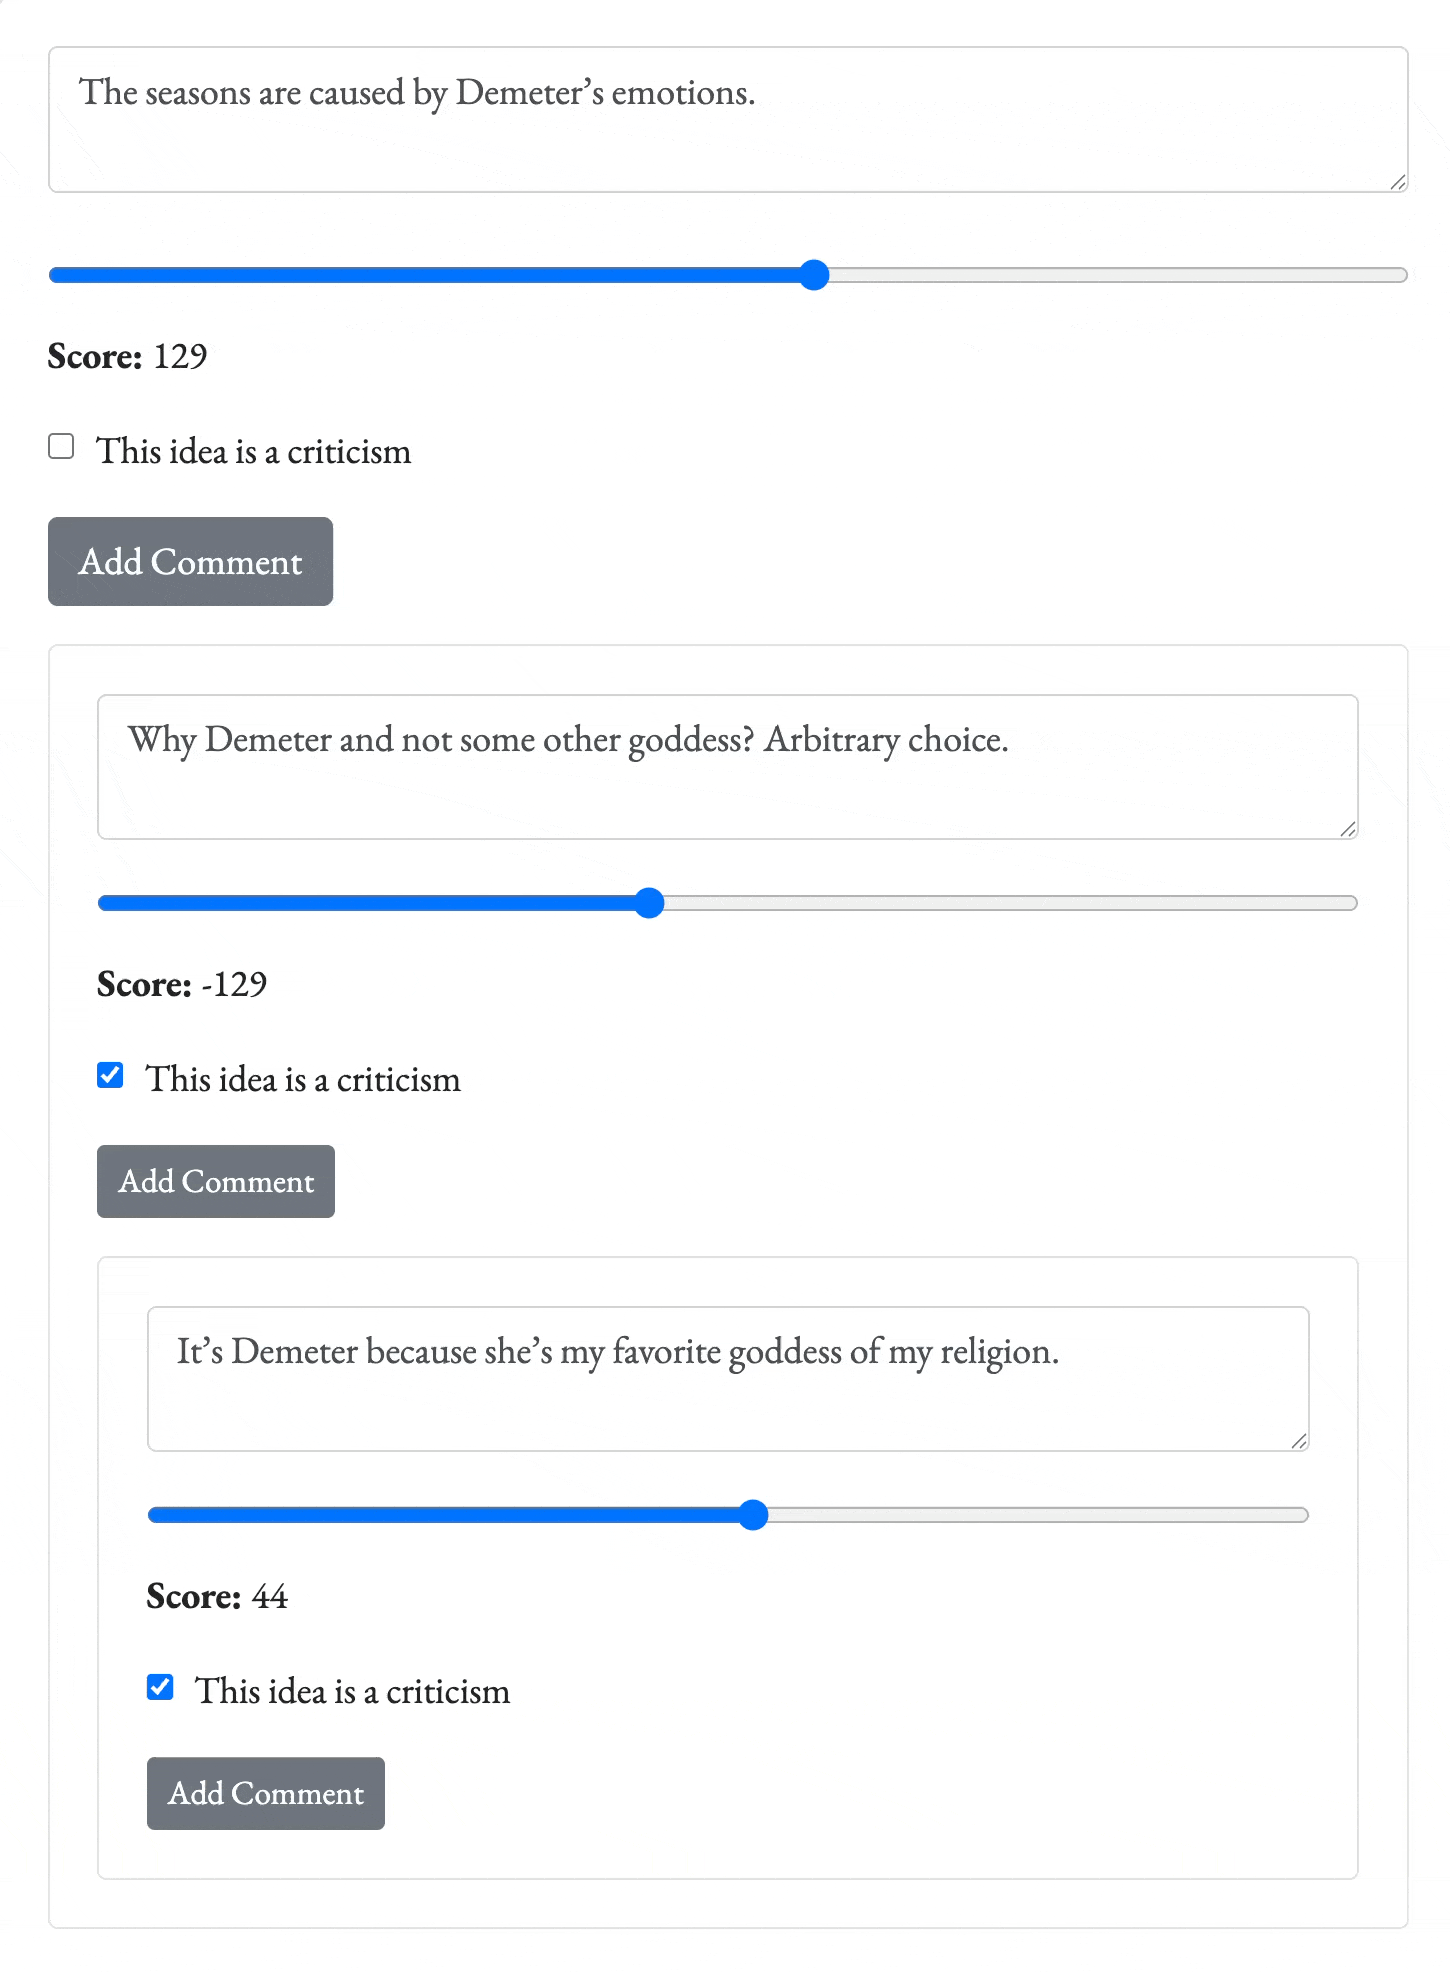Screen dimensions: 1450x1972
Task: Click the 'This idea is a criticism' label text on top
Action: (x=253, y=451)
